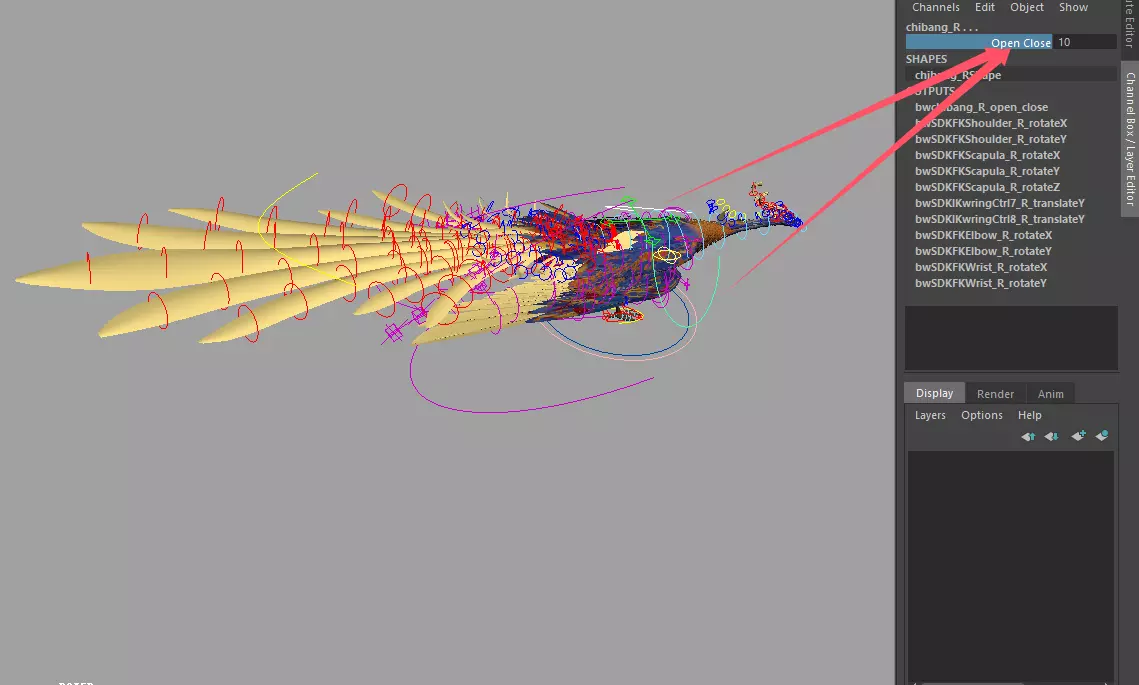The image size is (1139, 685).
Task: Select the Open Close attribute label
Action: click(x=1021, y=43)
